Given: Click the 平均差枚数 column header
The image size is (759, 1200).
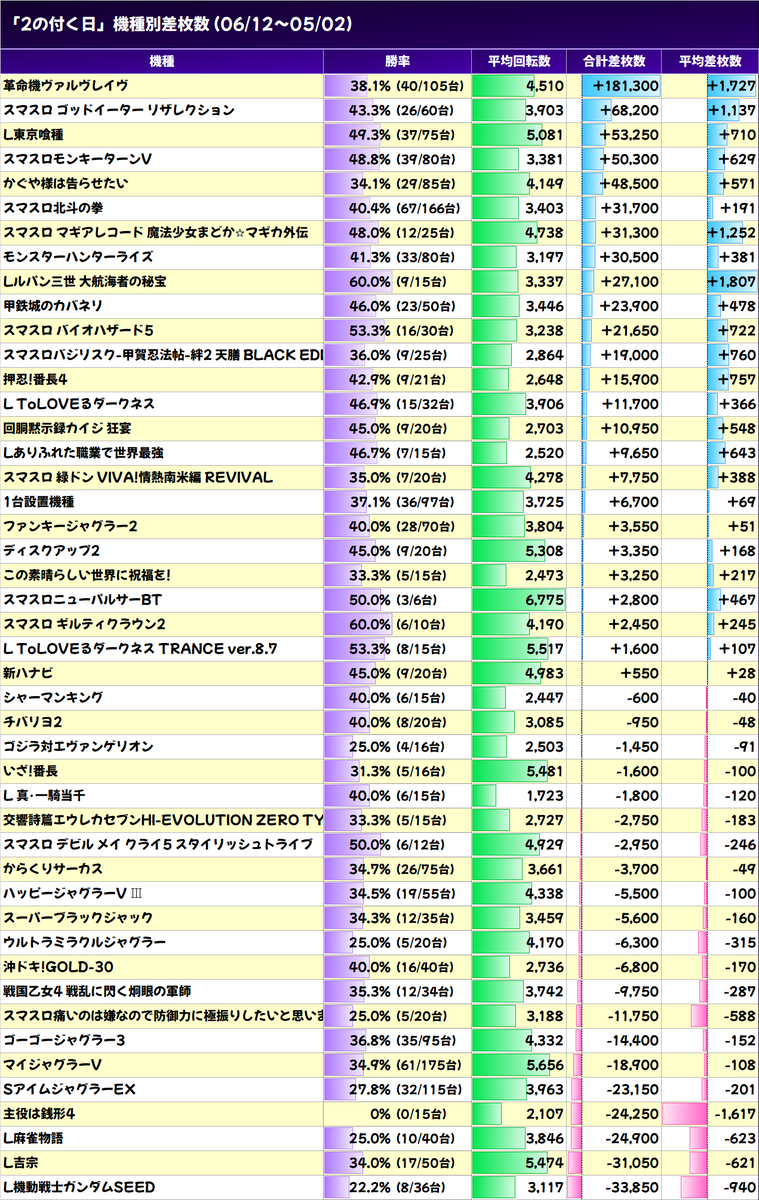Looking at the screenshot, I should coord(710,62).
